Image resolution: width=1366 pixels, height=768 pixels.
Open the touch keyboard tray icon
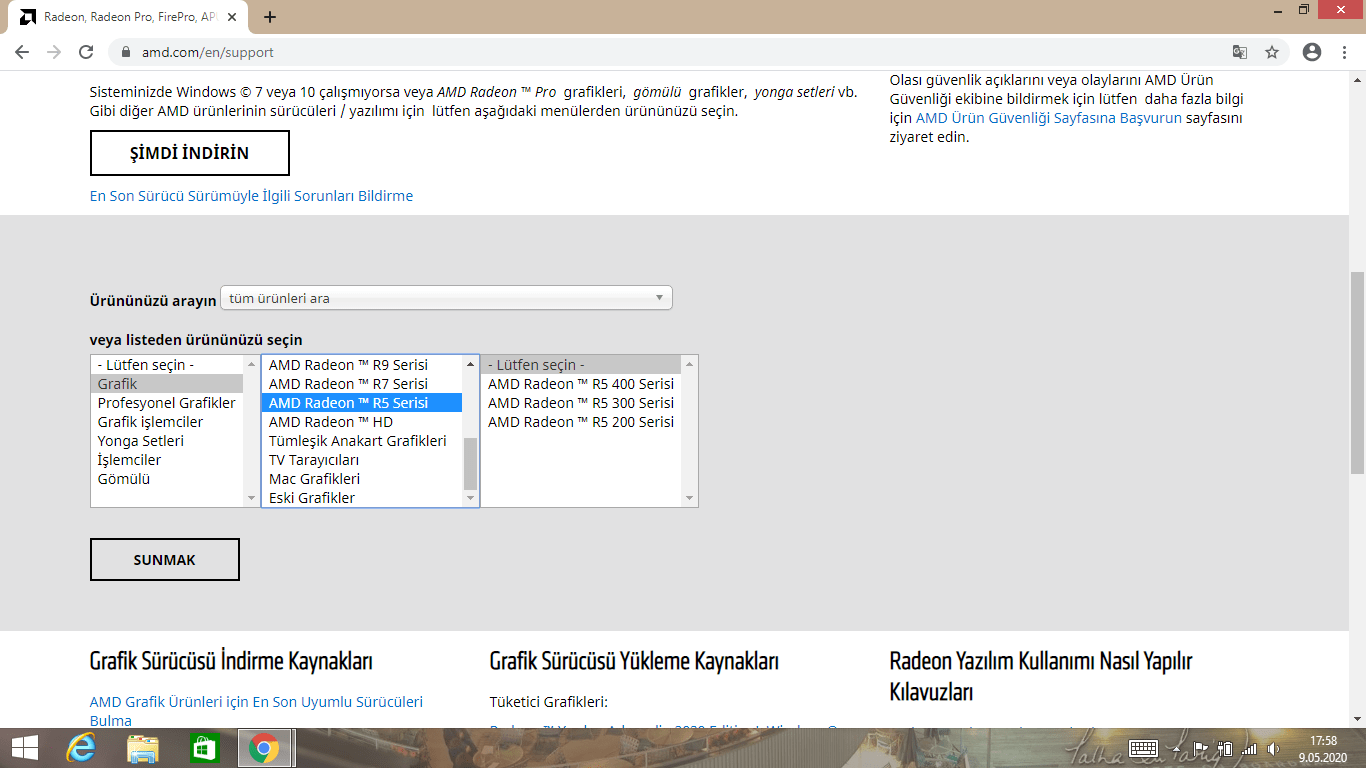(x=1143, y=748)
